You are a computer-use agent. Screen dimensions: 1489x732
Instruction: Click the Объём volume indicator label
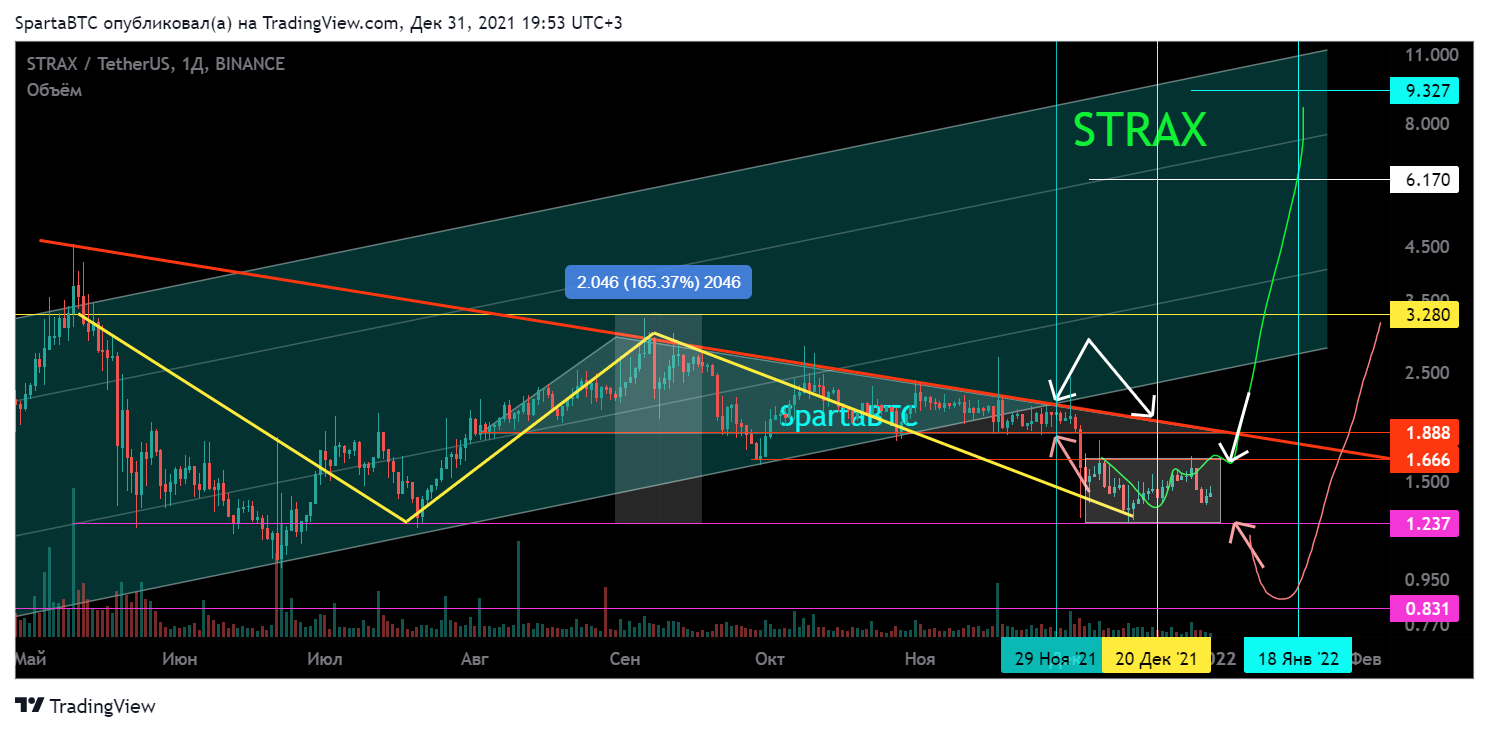coord(55,90)
